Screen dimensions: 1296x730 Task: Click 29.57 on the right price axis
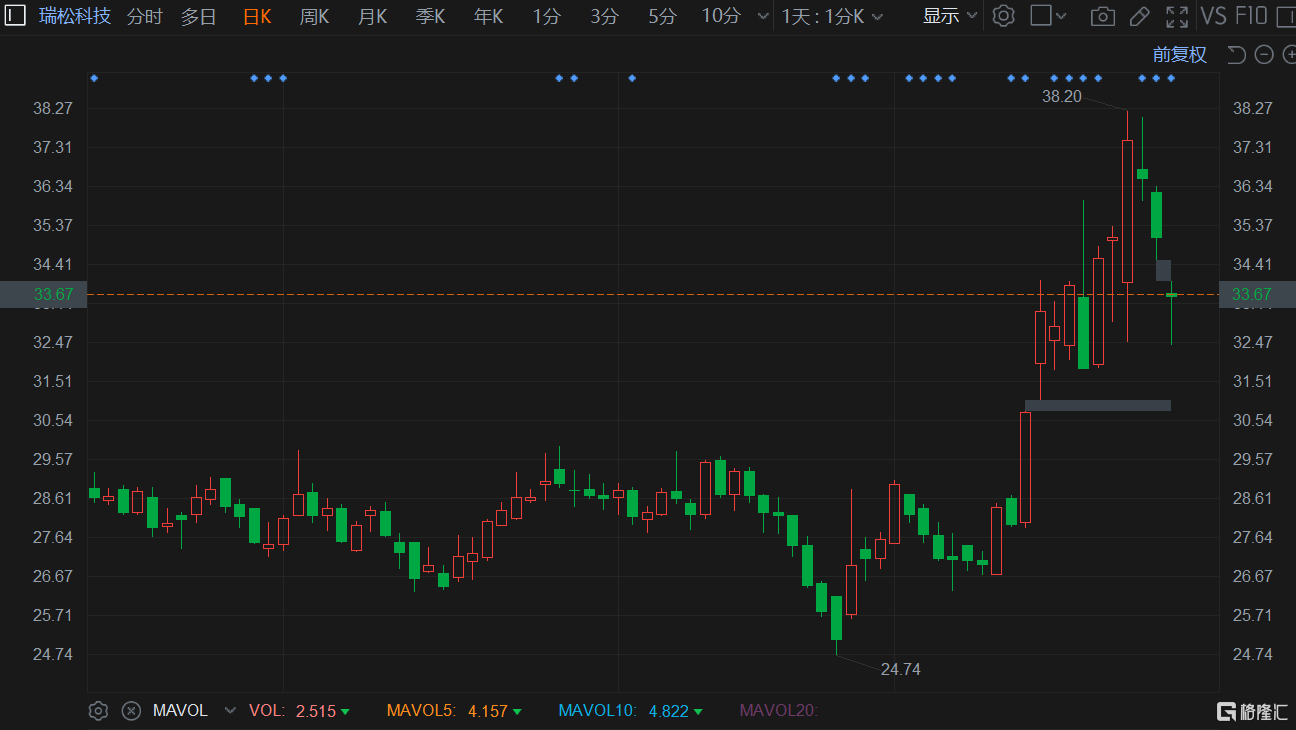click(x=1253, y=459)
